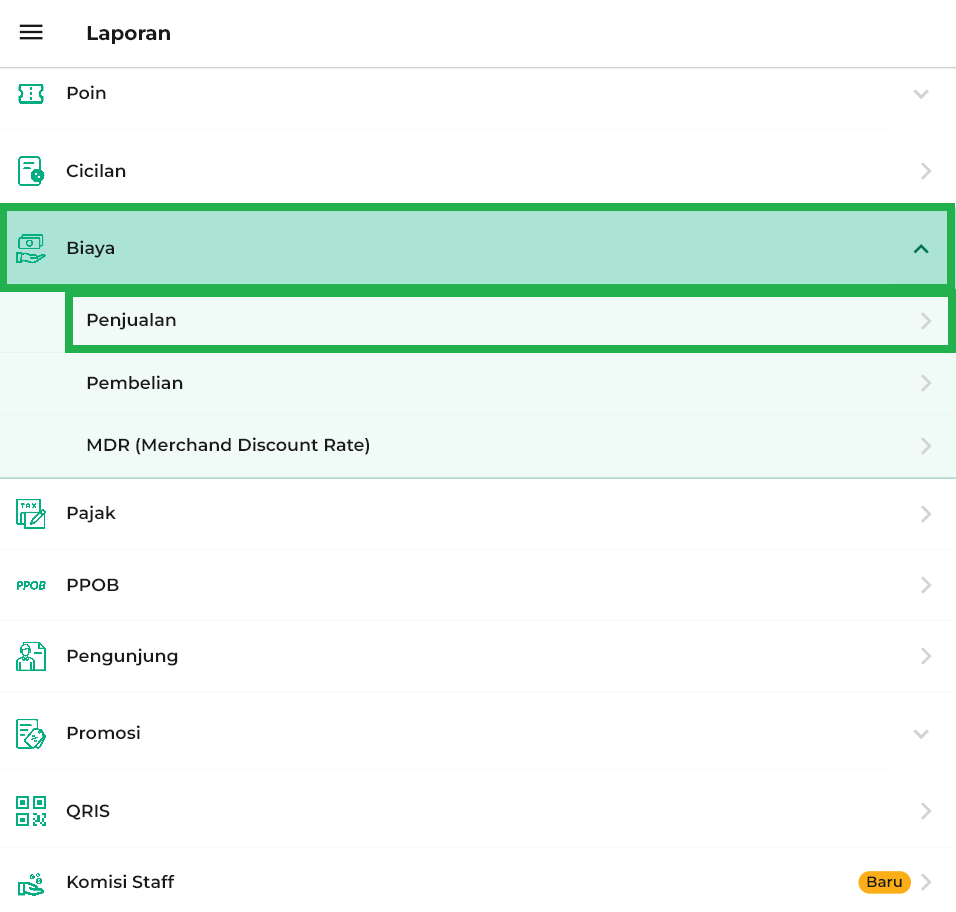
Task: Expand the Poin section chevron
Action: click(921, 94)
